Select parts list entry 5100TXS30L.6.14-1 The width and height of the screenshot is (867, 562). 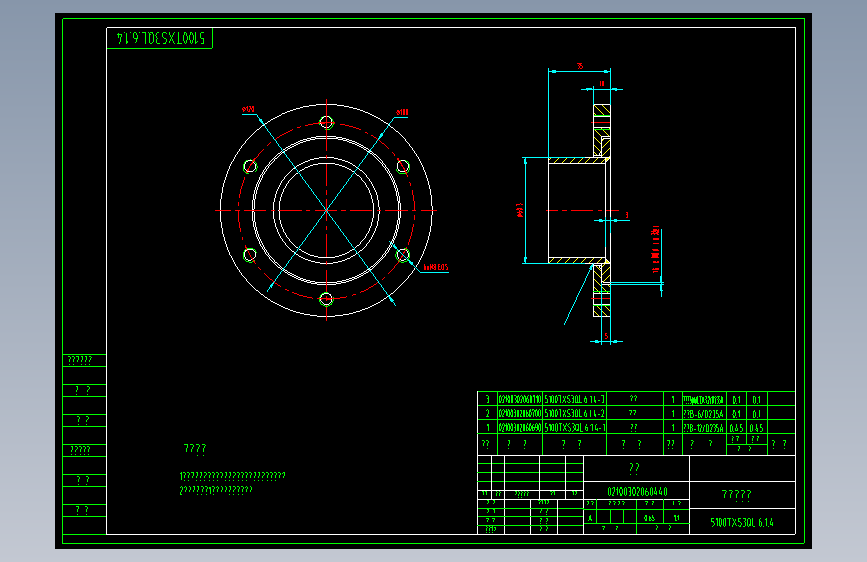pos(574,428)
